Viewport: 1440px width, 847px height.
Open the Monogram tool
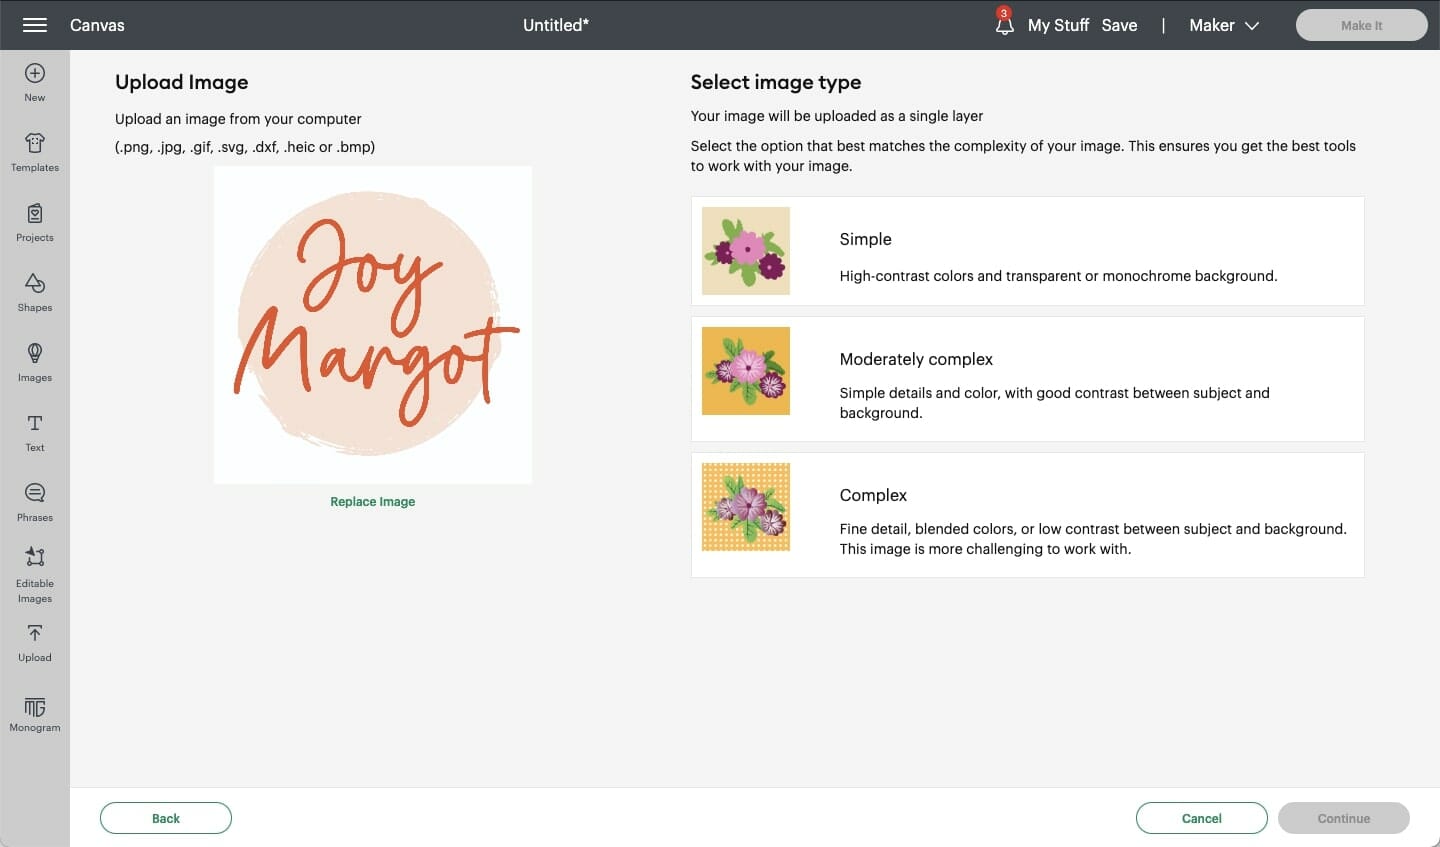[x=35, y=714]
